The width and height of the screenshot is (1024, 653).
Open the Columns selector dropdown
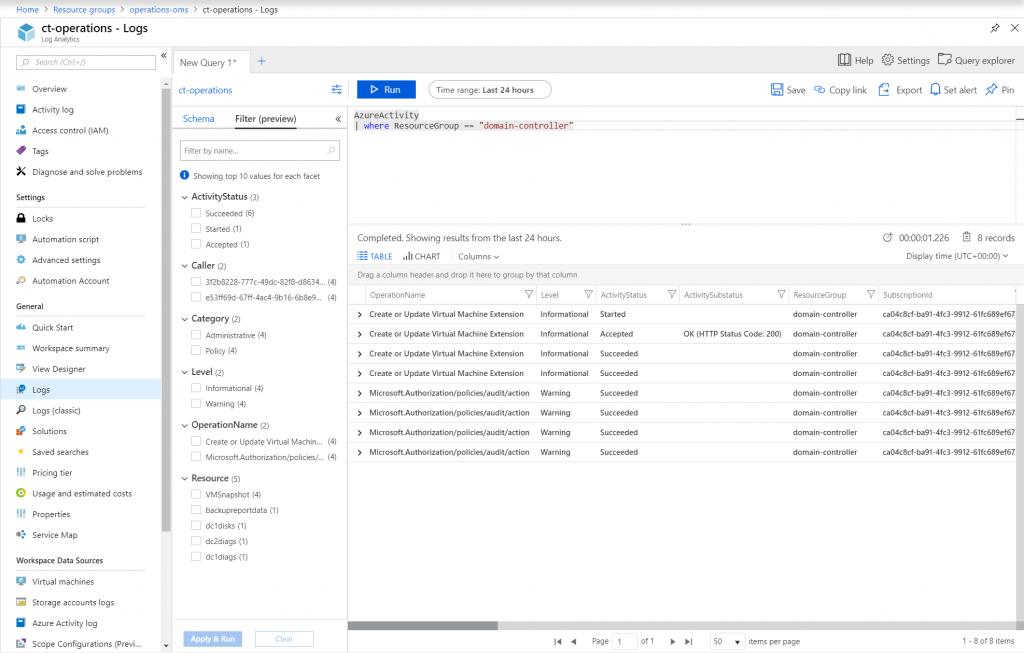[478, 255]
